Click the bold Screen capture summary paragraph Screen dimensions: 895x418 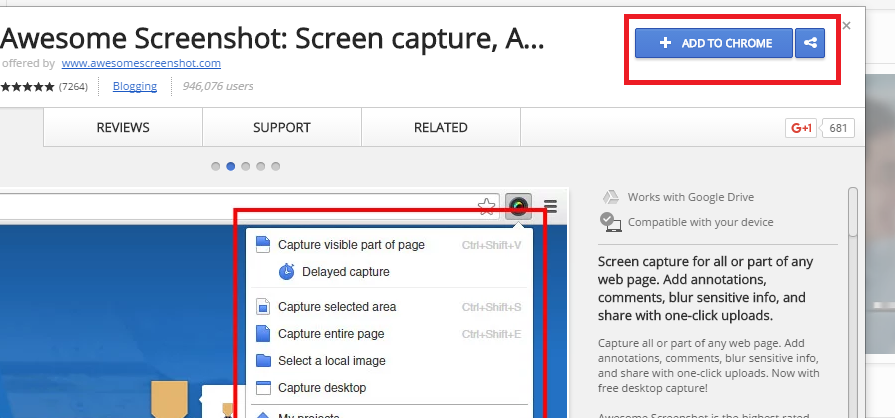(705, 289)
